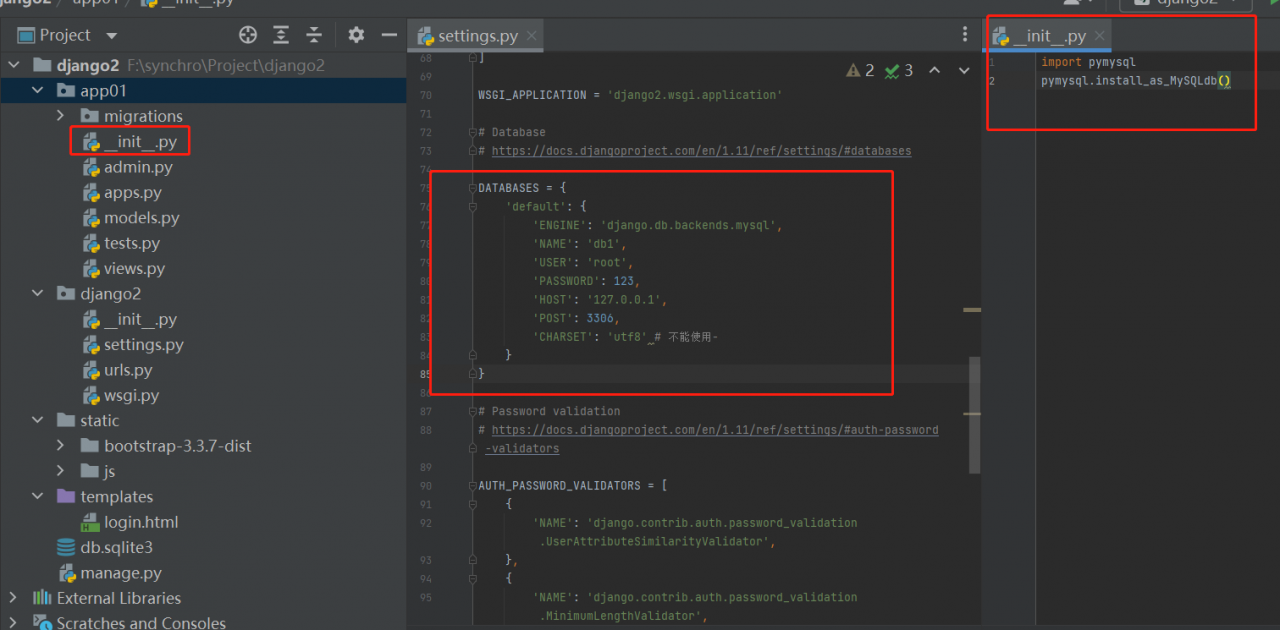Image resolution: width=1280 pixels, height=630 pixels.
Task: Select login.html in templates folder
Action: [x=141, y=522]
